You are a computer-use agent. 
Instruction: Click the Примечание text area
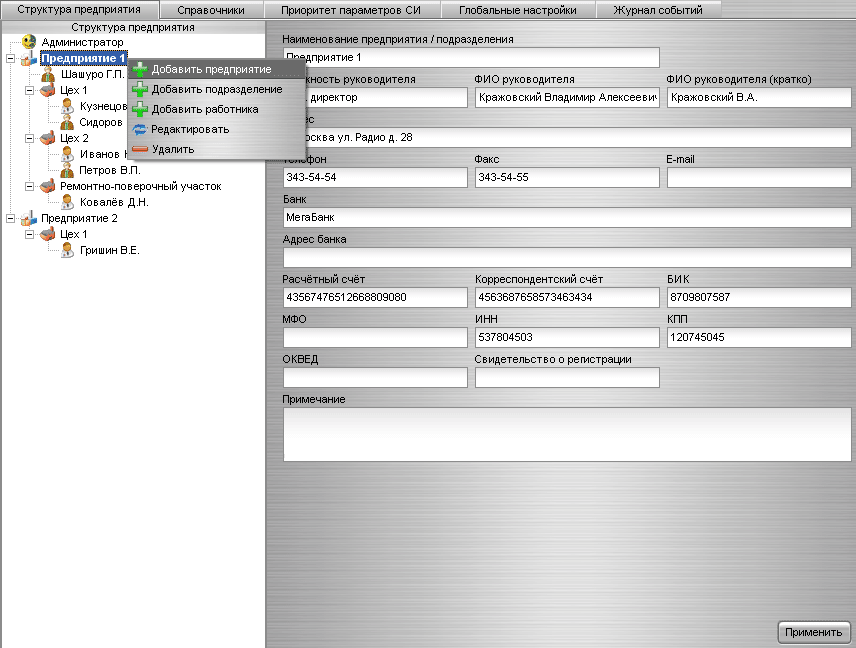click(x=567, y=434)
